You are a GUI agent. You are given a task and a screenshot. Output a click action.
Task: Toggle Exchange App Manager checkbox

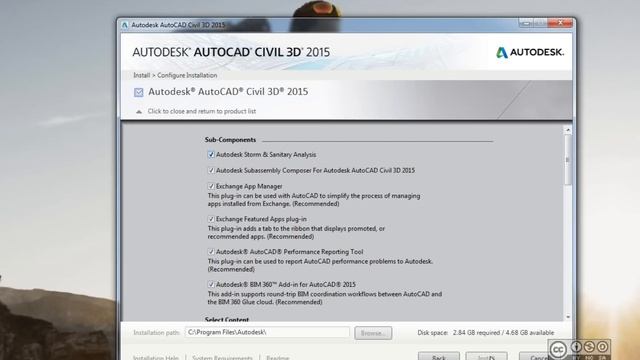(x=211, y=186)
